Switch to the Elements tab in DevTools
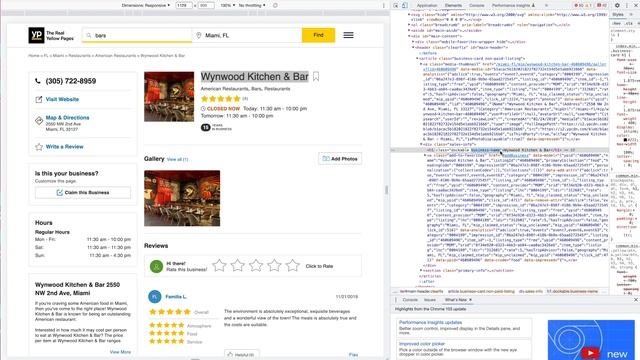The height and width of the screenshot is (360, 640). (453, 5)
